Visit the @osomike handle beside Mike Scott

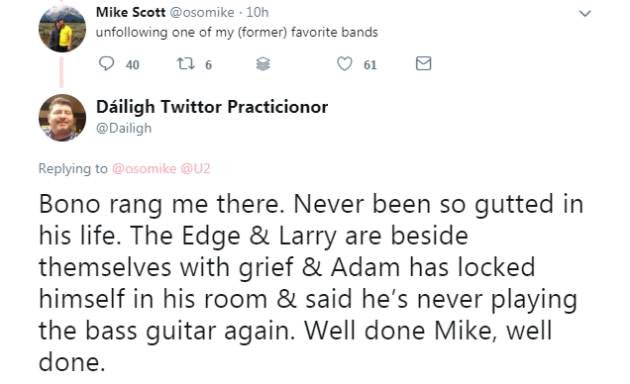(x=202, y=12)
